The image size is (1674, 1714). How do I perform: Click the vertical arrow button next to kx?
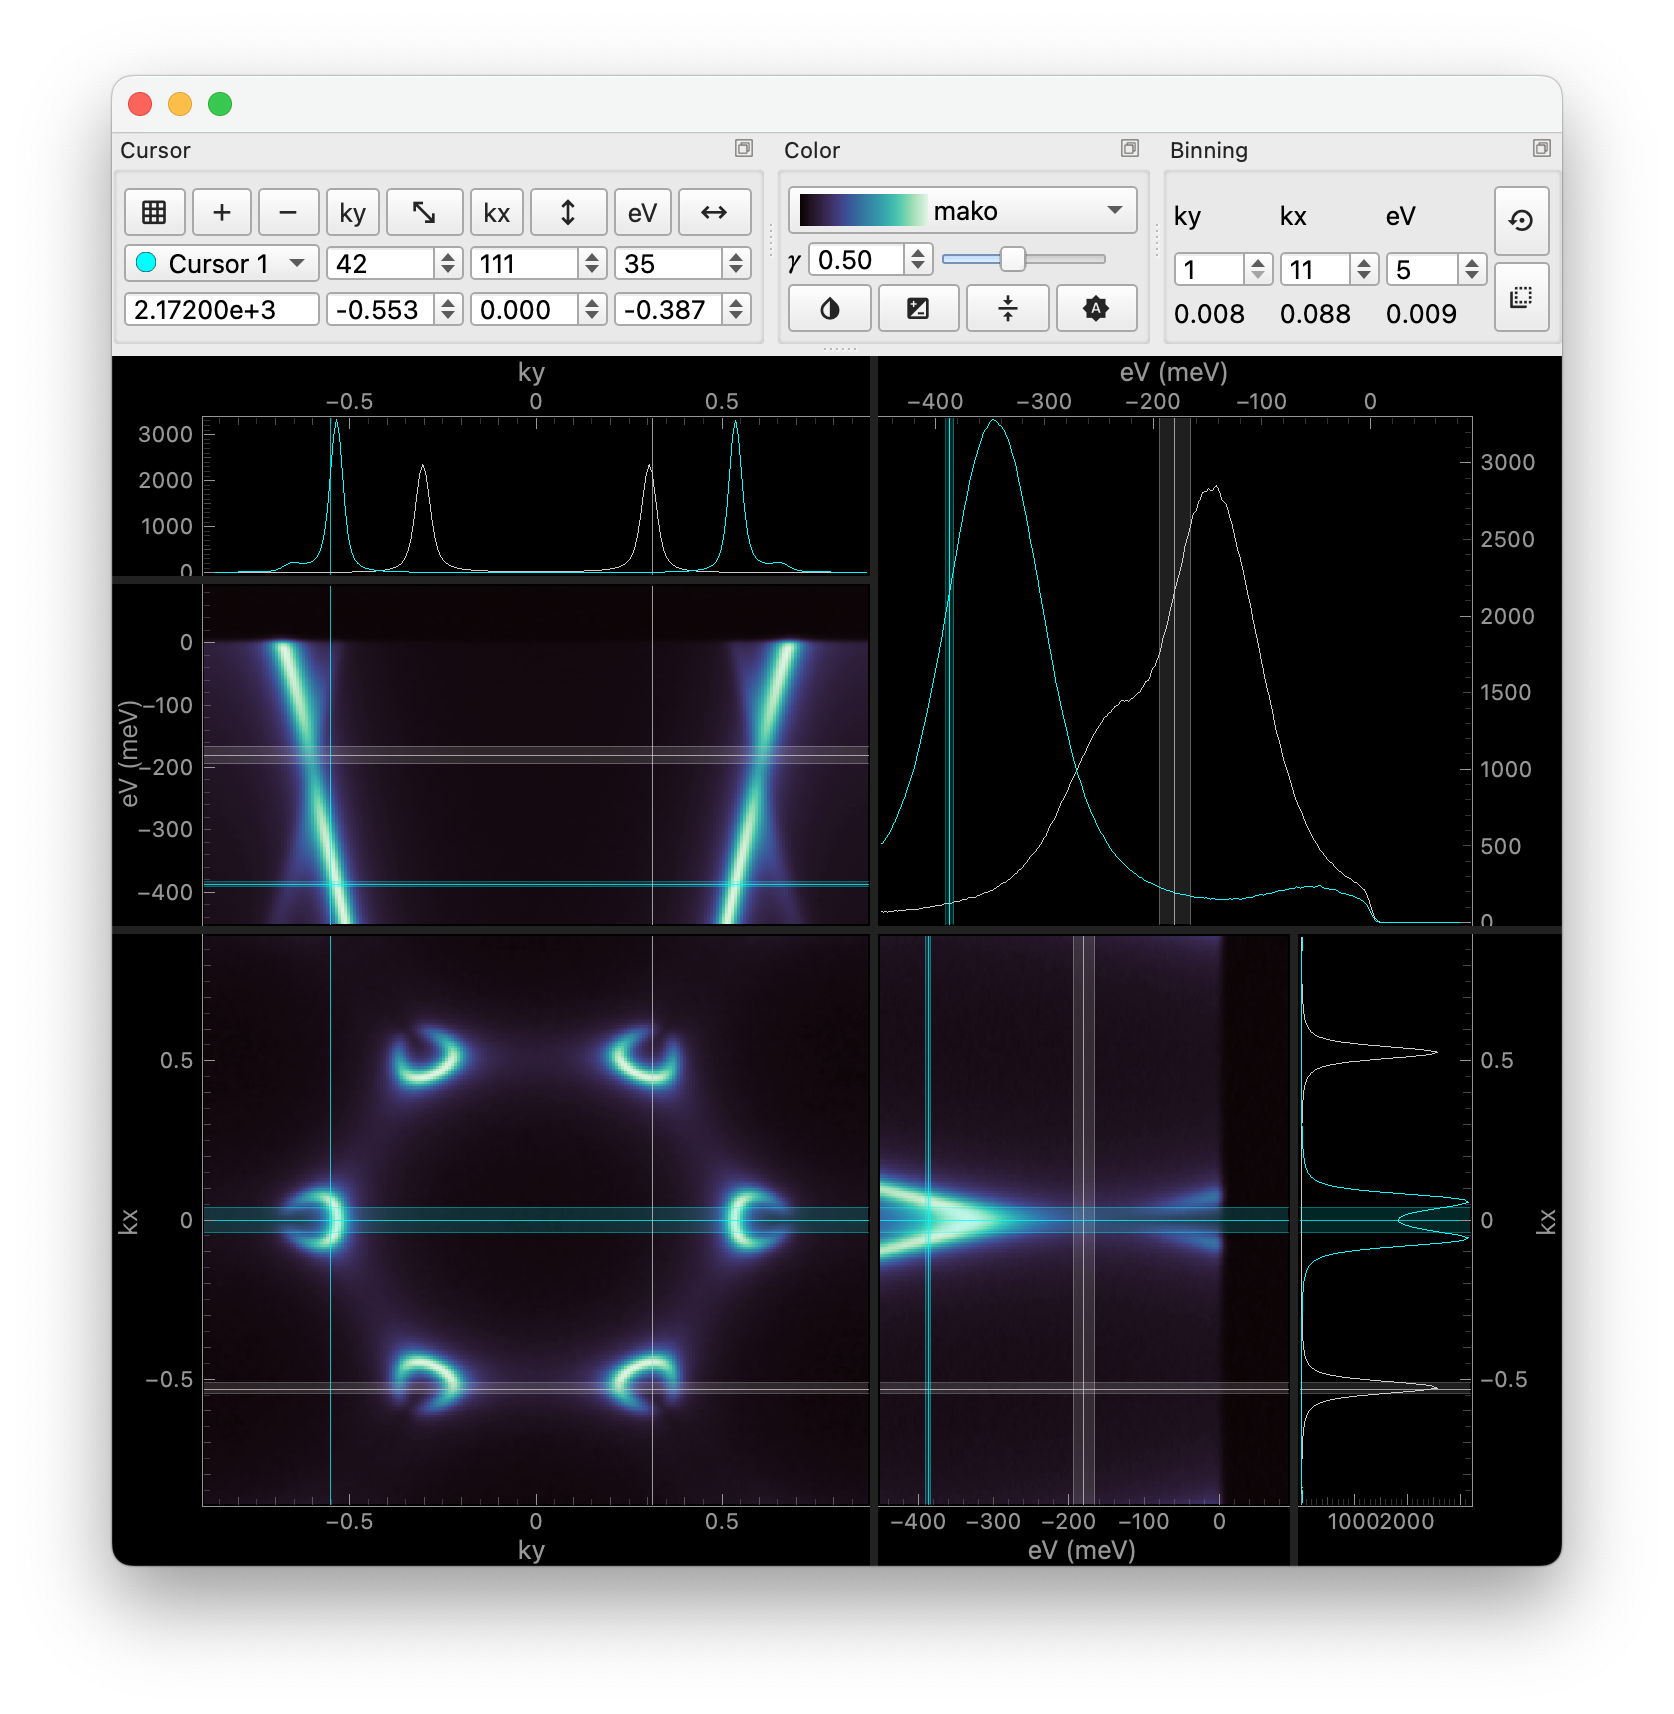568,212
